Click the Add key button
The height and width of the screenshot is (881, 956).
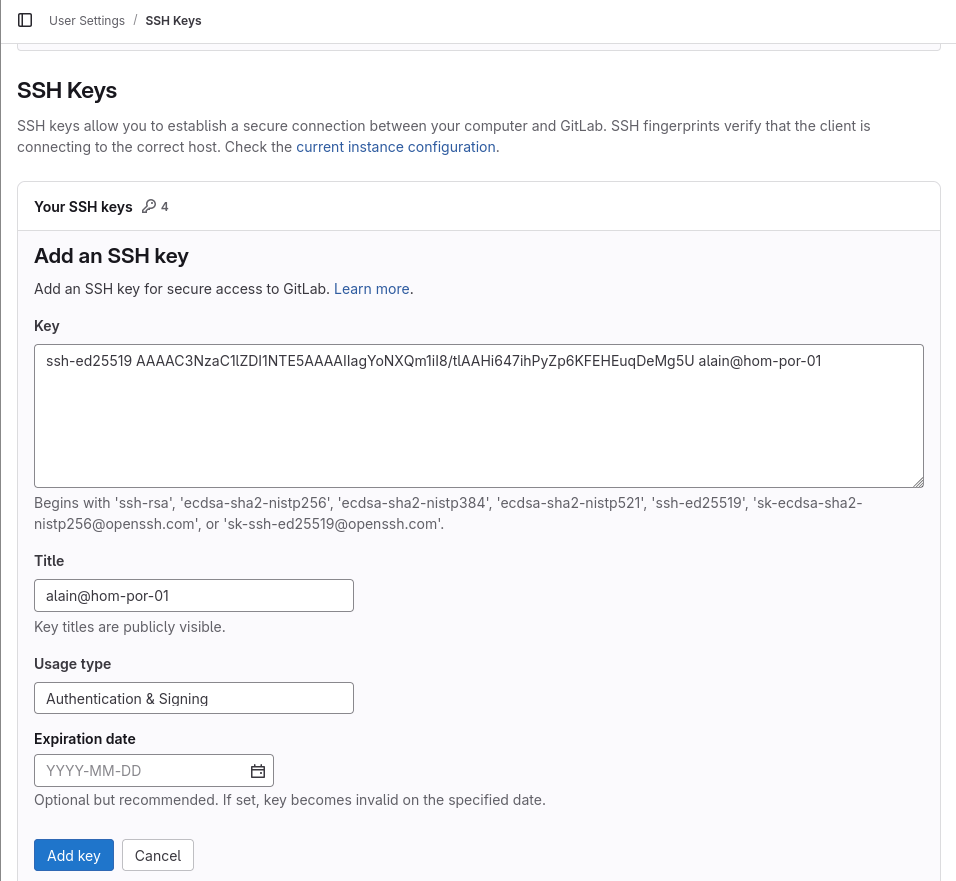click(x=74, y=855)
